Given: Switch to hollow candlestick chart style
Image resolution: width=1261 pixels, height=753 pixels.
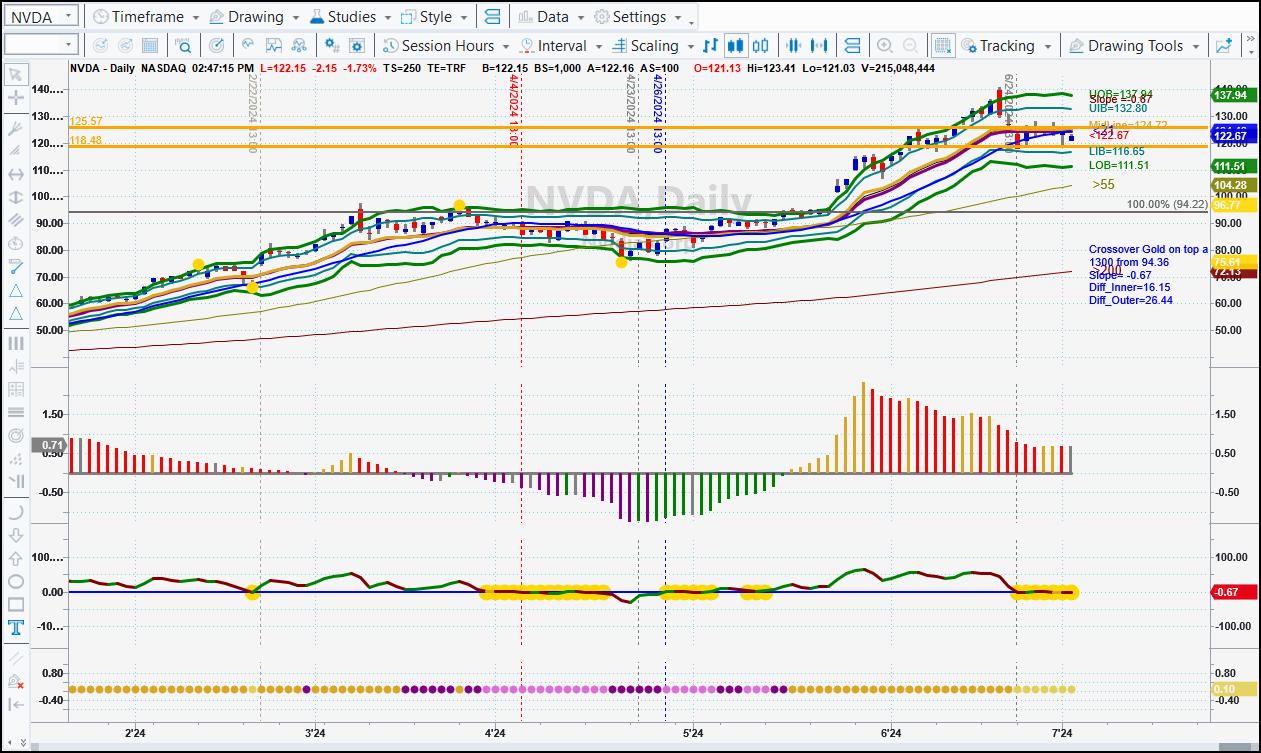Looking at the screenshot, I should click(761, 45).
